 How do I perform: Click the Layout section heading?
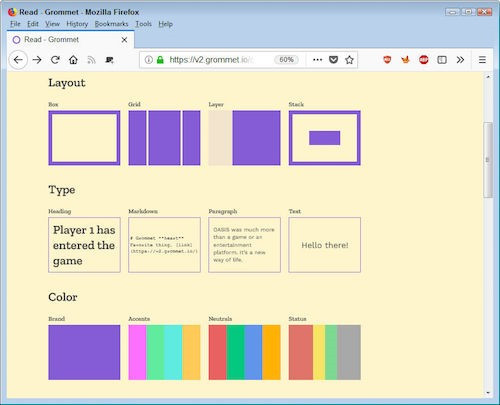point(67,83)
